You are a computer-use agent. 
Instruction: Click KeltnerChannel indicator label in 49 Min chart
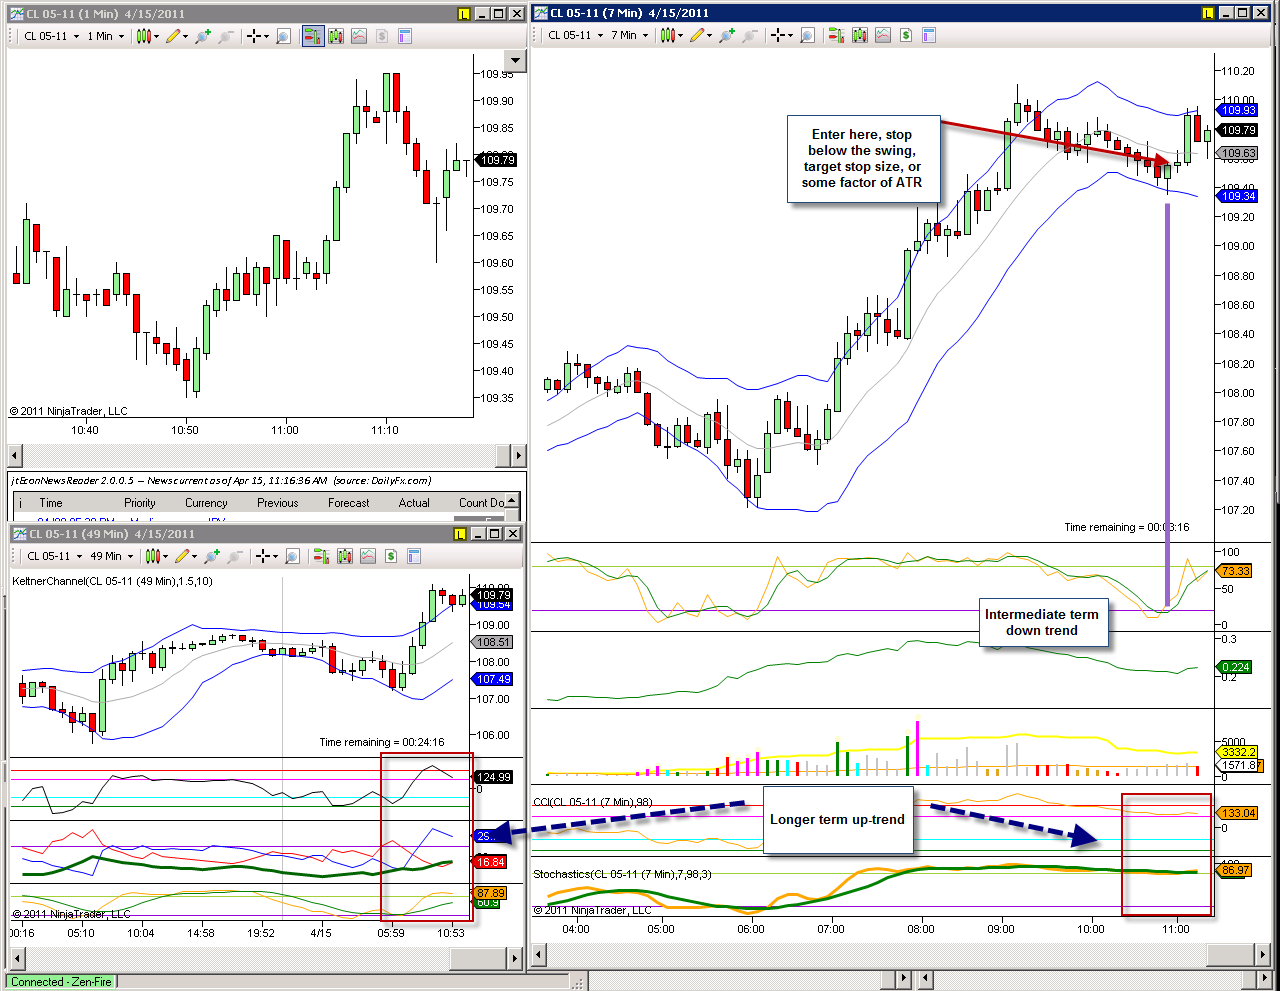coord(112,581)
